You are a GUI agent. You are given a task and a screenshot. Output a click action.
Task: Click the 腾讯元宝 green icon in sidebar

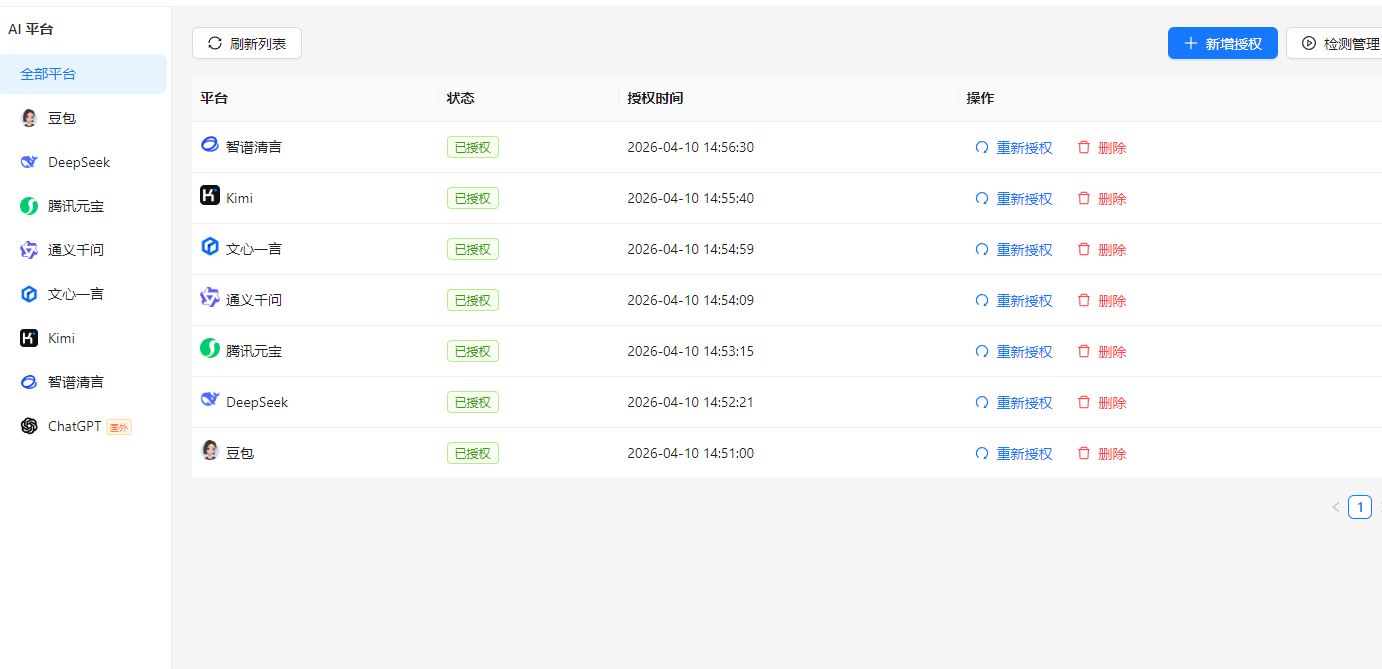click(29, 206)
